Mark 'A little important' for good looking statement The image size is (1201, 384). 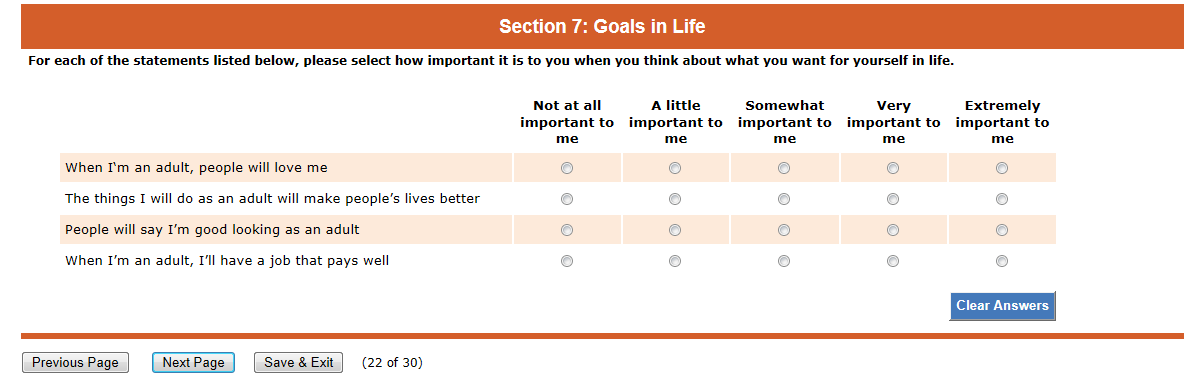point(675,230)
